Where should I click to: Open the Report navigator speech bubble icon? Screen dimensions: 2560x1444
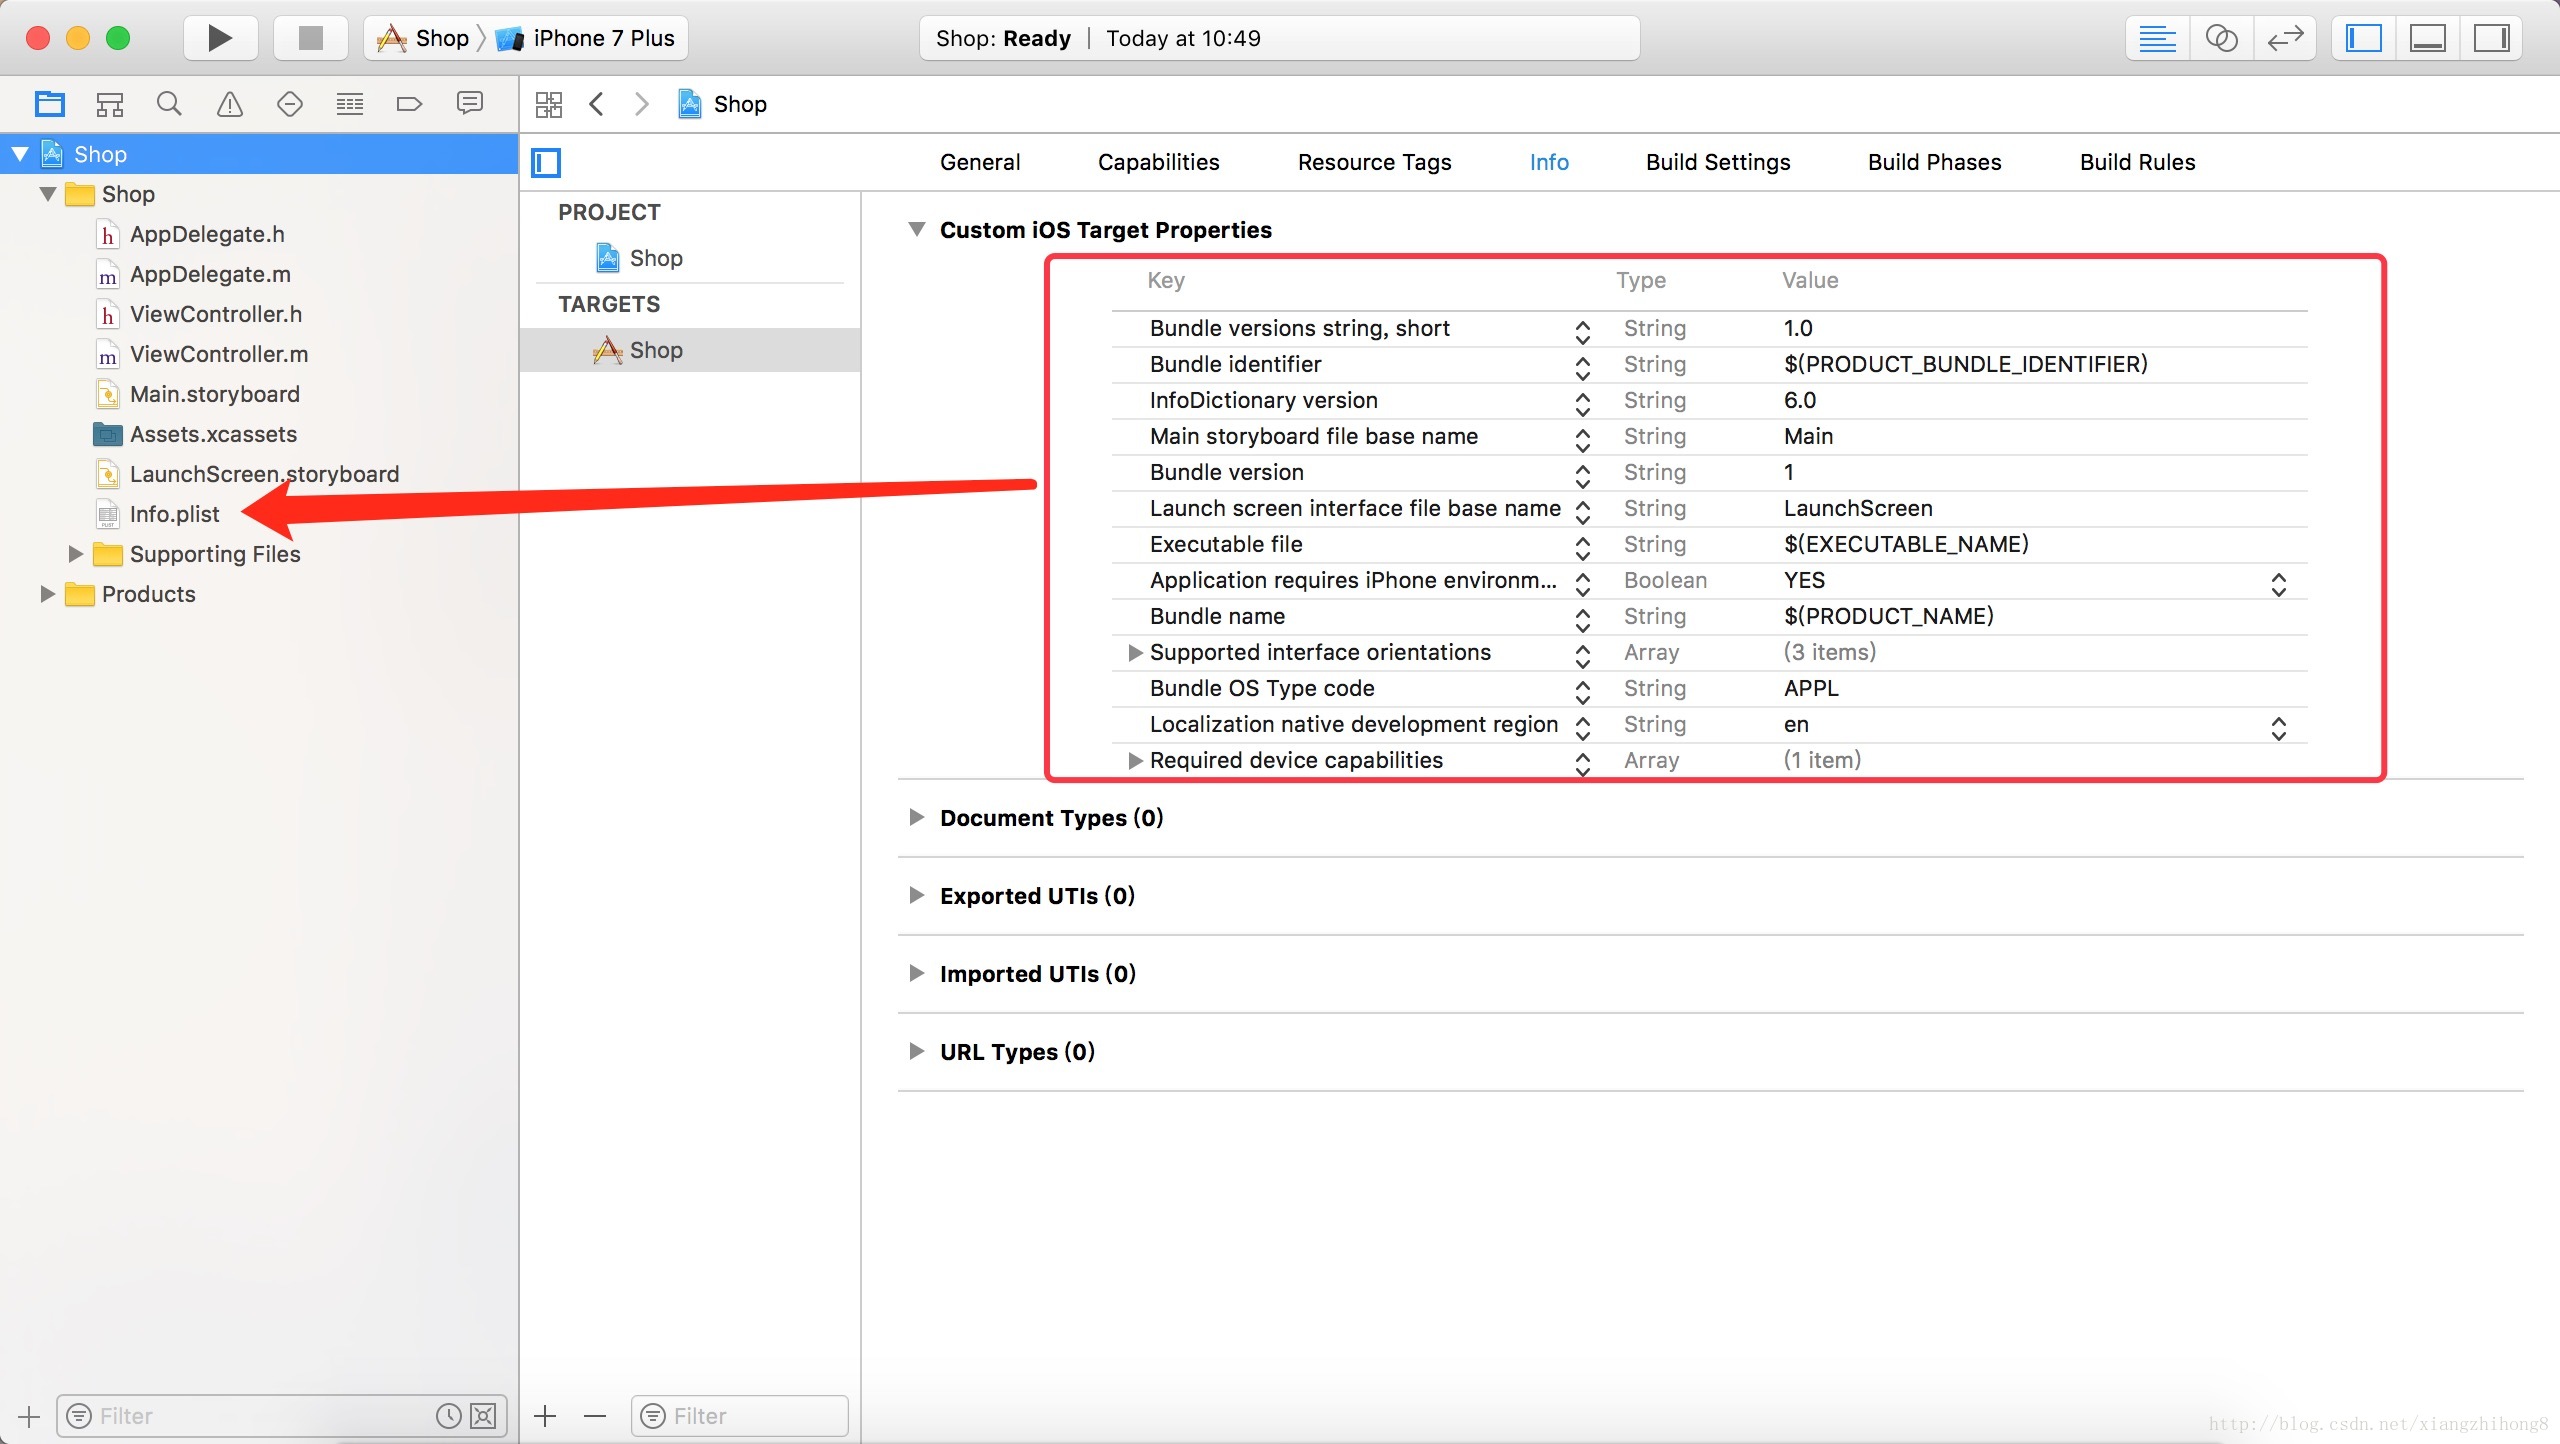tap(470, 104)
